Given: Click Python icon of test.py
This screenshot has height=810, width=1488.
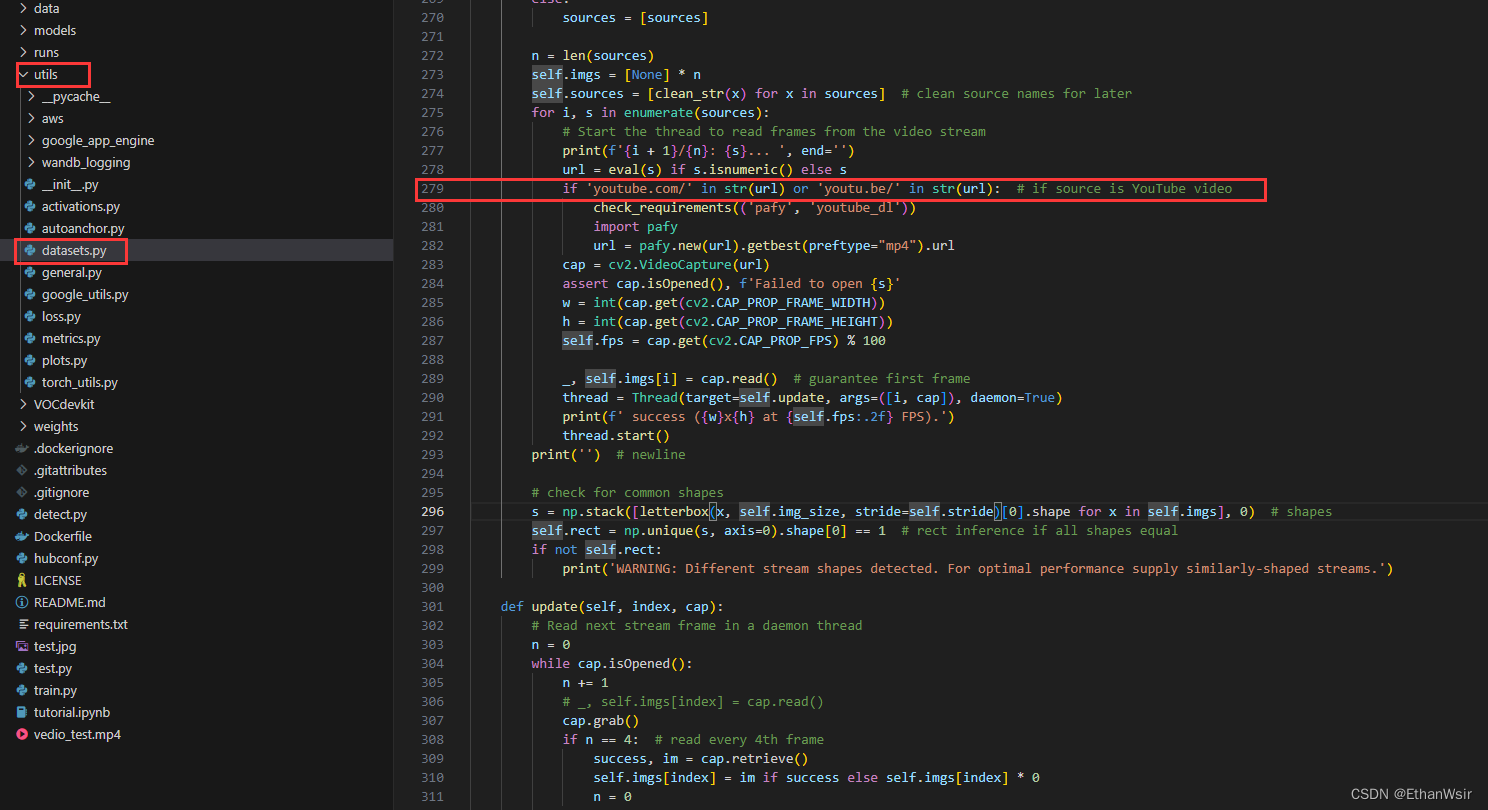Looking at the screenshot, I should click(x=22, y=668).
